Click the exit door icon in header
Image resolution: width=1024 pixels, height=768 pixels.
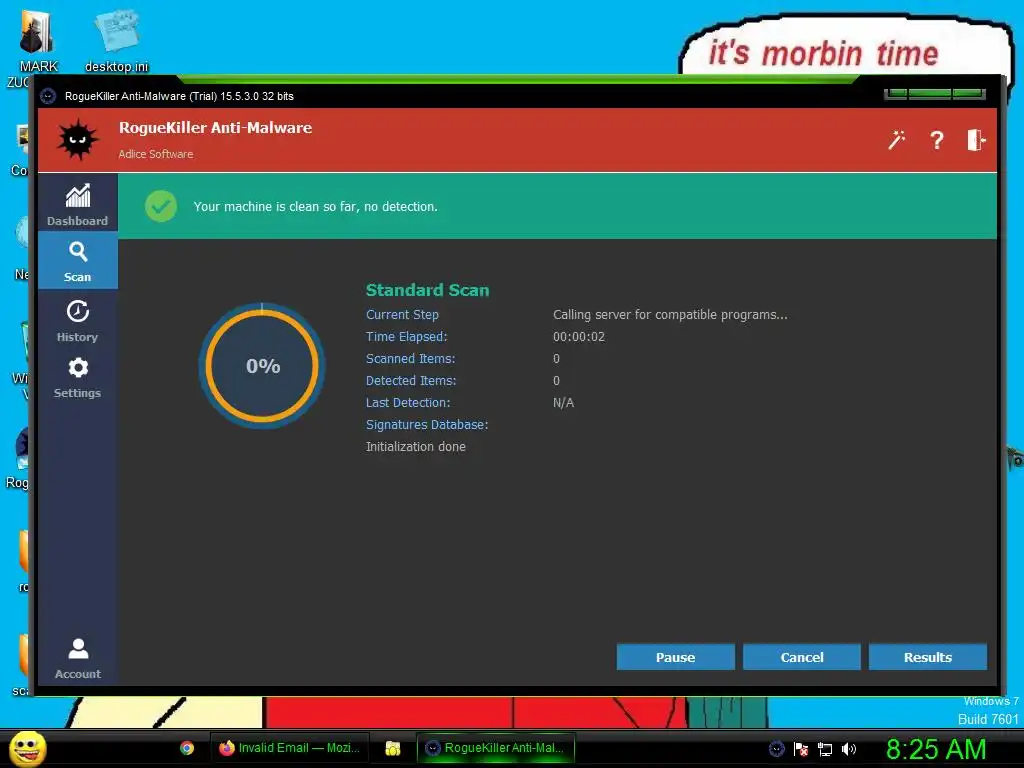[x=976, y=140]
